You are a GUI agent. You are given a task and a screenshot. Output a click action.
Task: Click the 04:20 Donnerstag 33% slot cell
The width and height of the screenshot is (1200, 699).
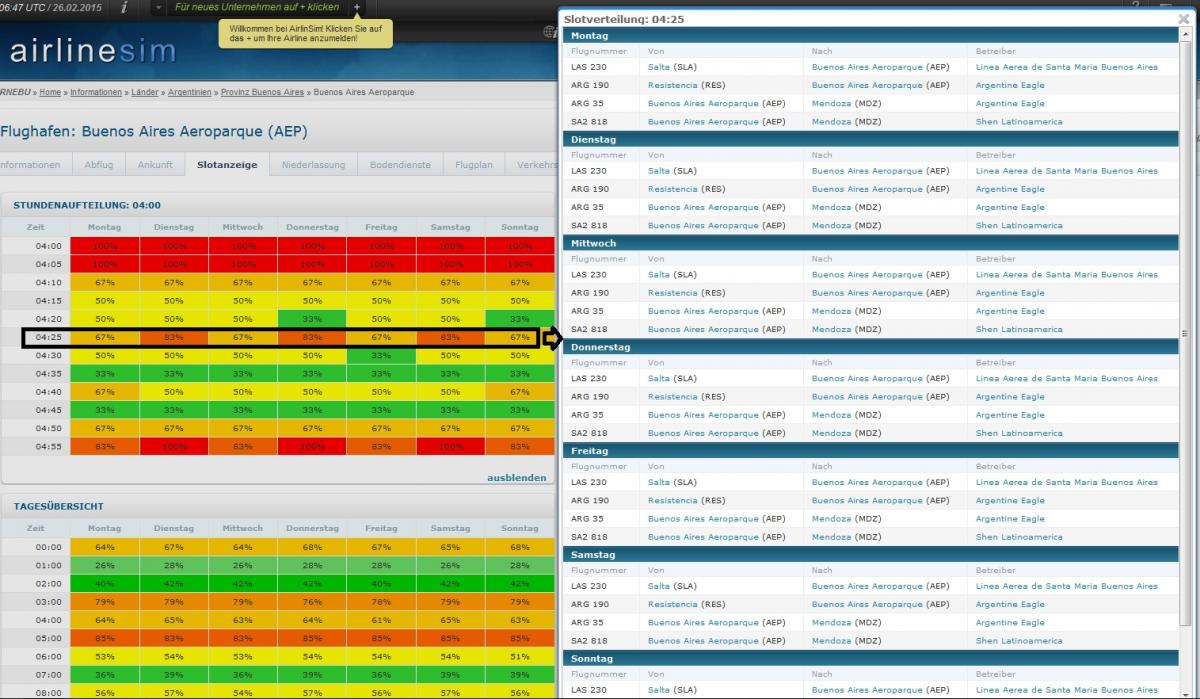312,318
